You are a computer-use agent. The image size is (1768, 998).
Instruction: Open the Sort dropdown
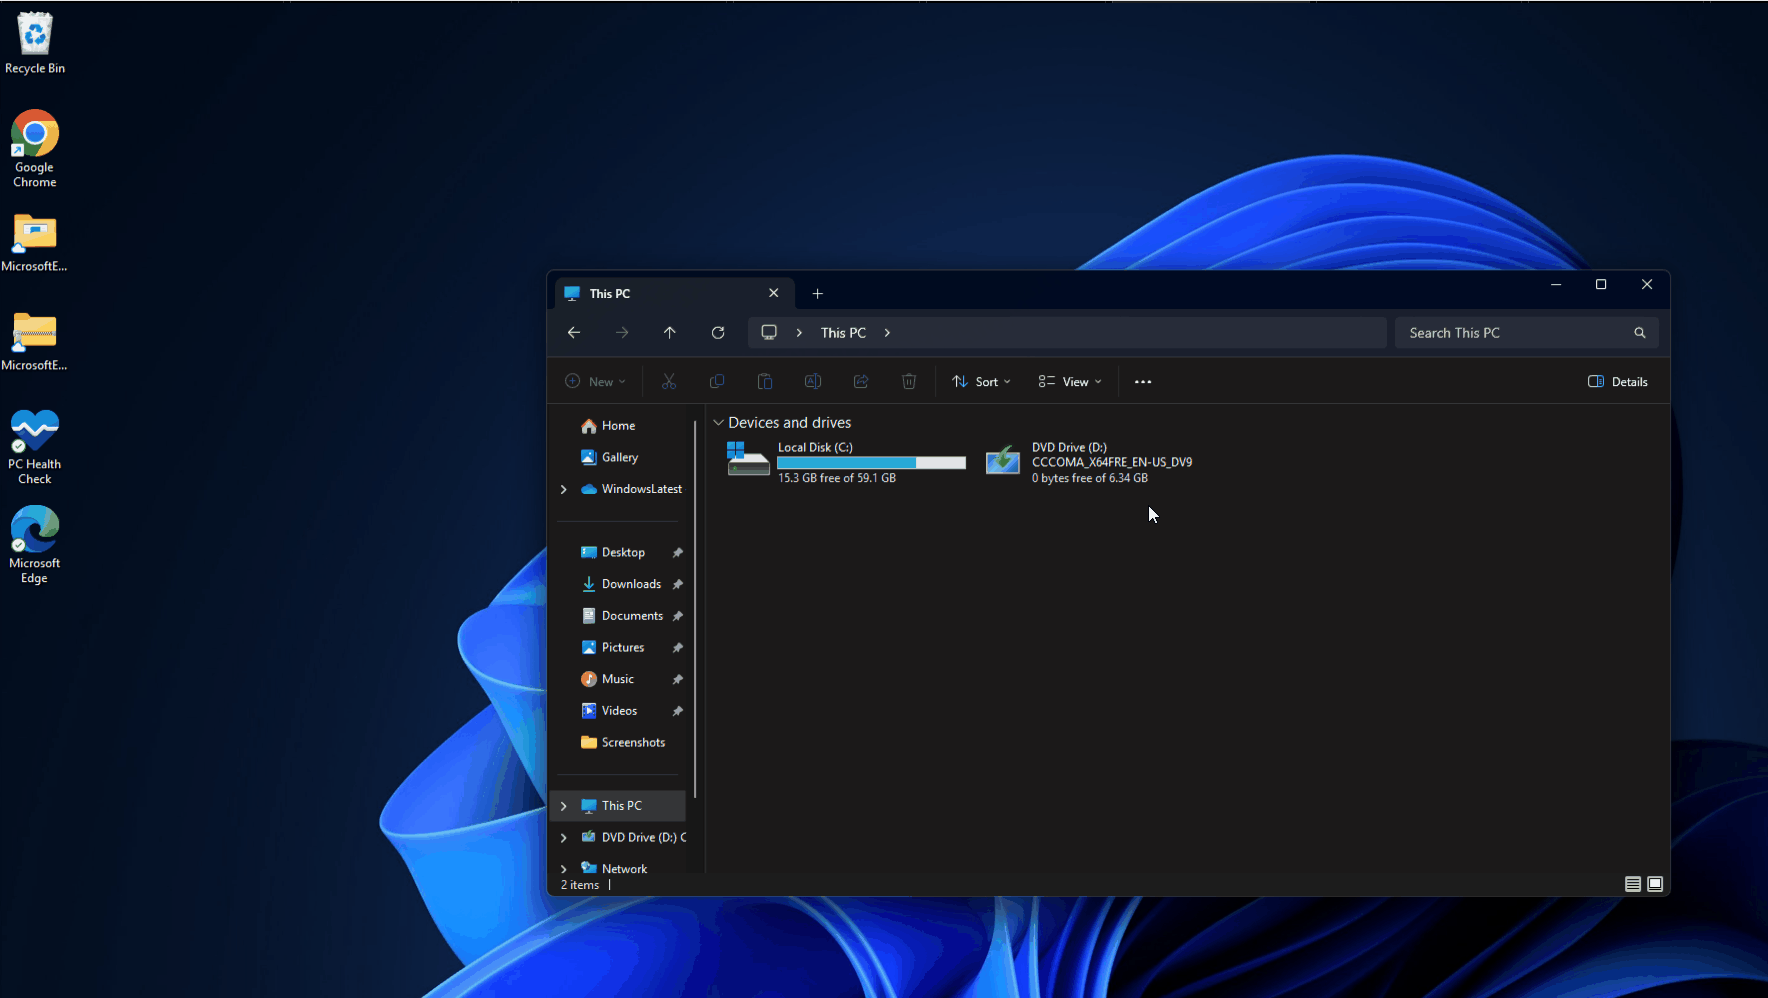981,381
